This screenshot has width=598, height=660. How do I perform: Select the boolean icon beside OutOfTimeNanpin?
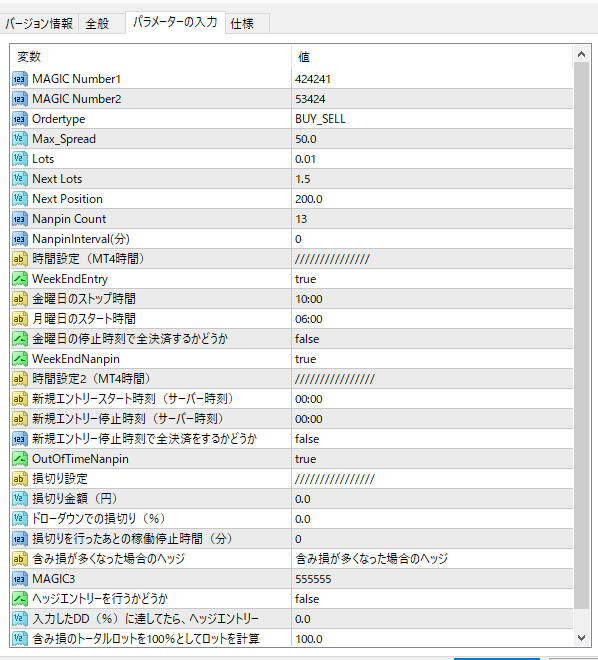[20, 459]
